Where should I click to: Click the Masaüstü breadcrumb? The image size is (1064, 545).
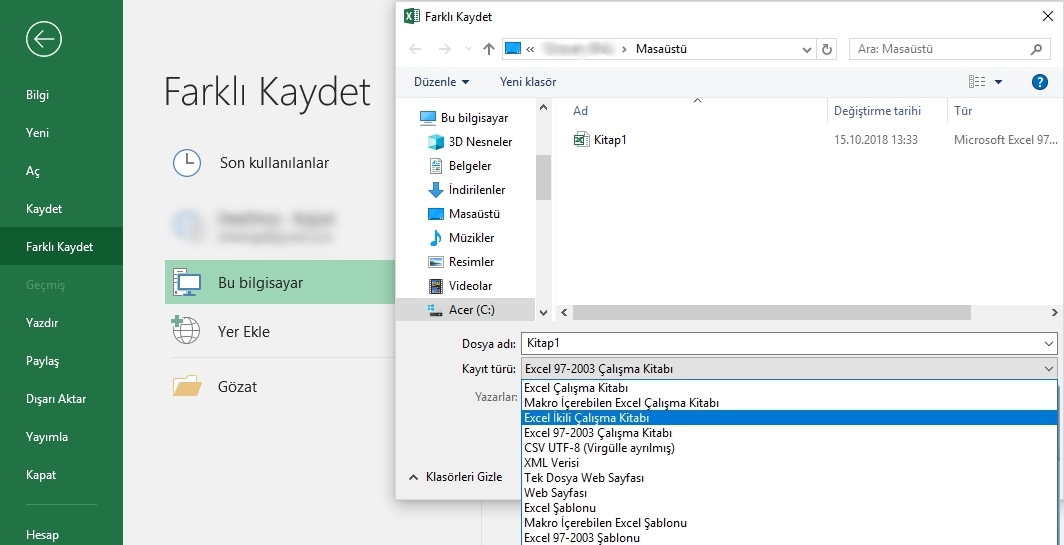[661, 49]
